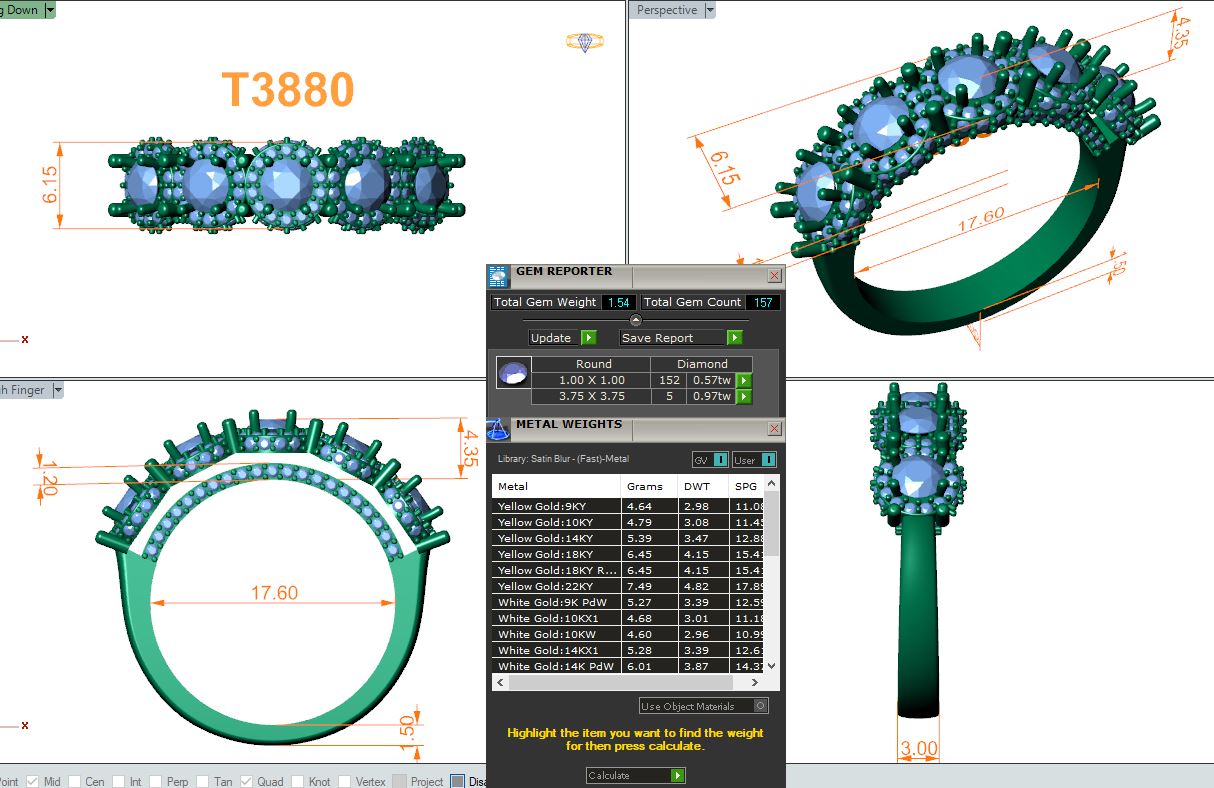Toggle the Mid osnap checkbox
The height and width of the screenshot is (788, 1214).
point(33,782)
